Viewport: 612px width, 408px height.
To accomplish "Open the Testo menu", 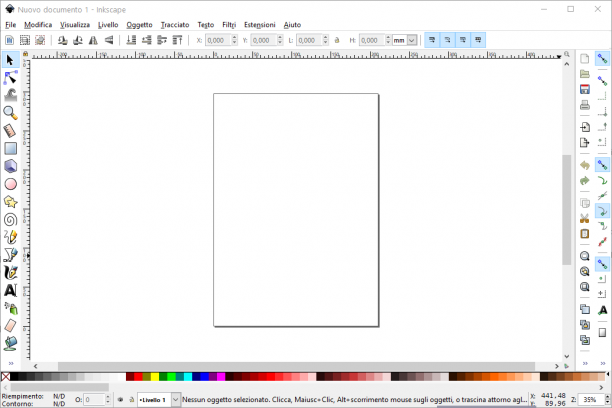I will [x=206, y=25].
